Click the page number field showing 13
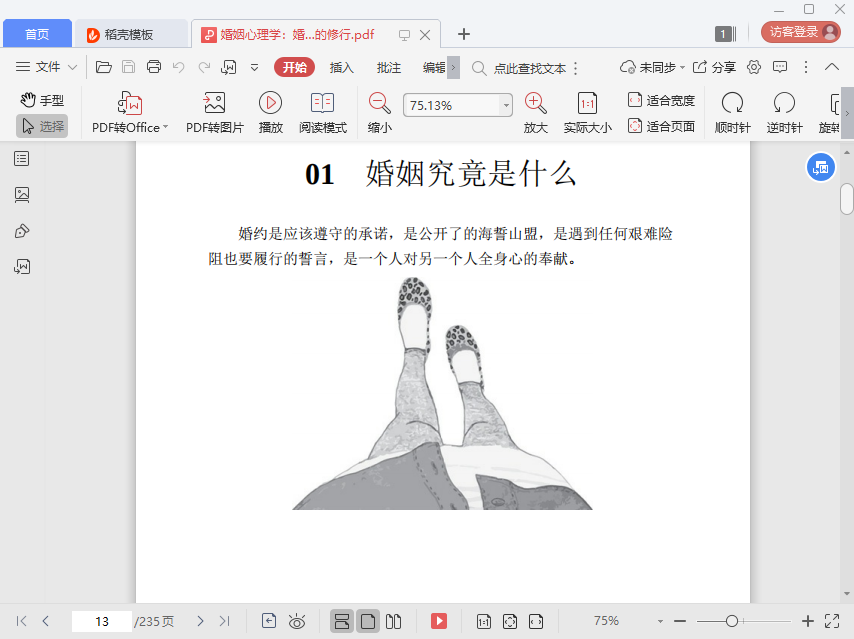 pyautogui.click(x=102, y=621)
